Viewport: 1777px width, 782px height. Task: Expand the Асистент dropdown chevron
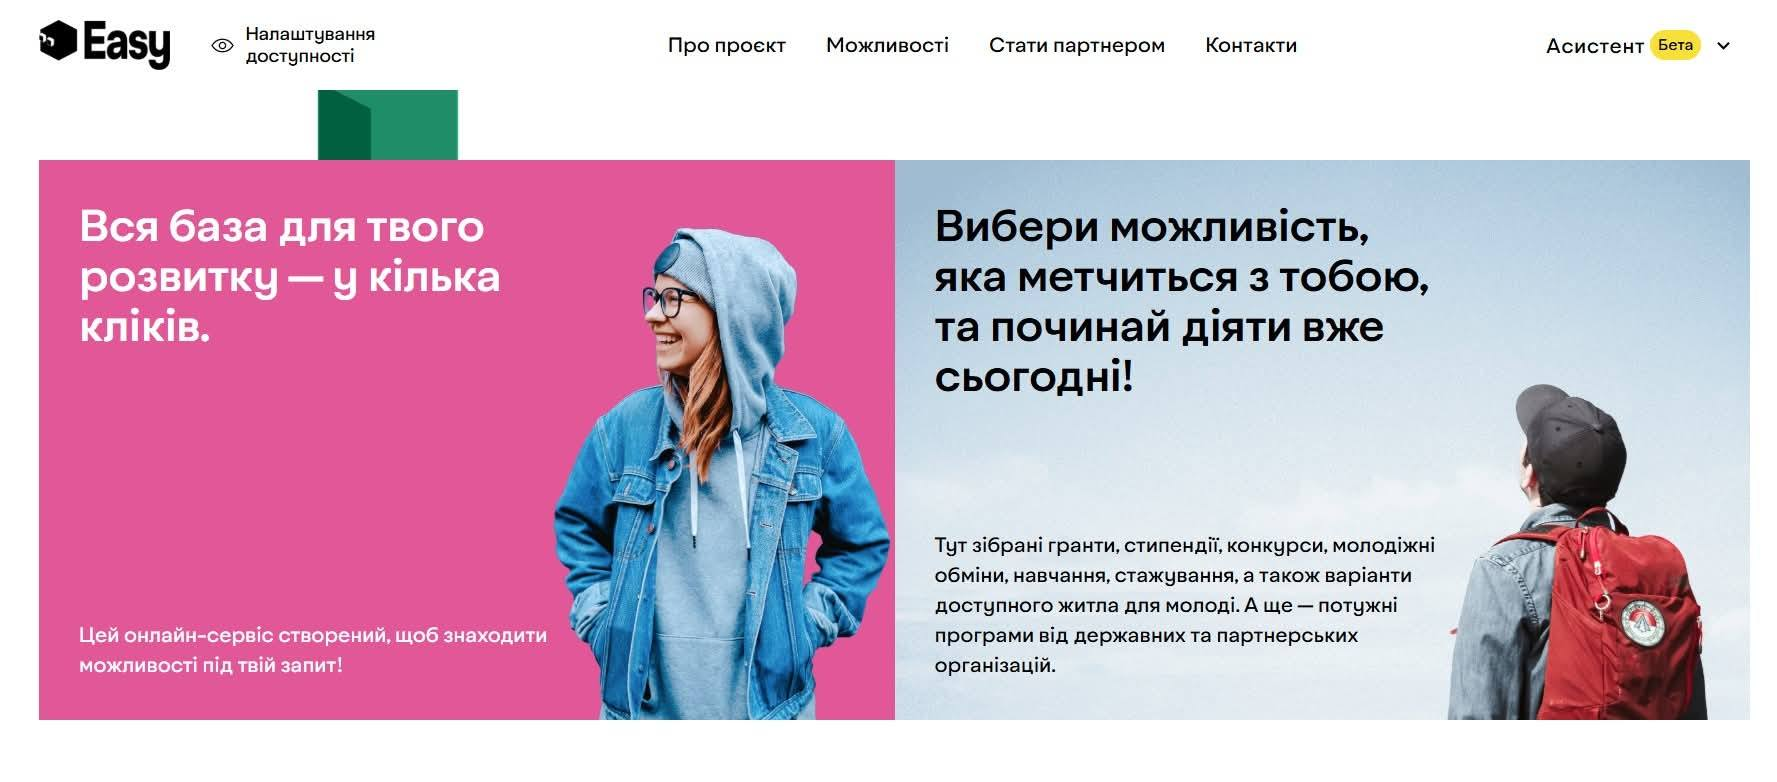click(1723, 45)
